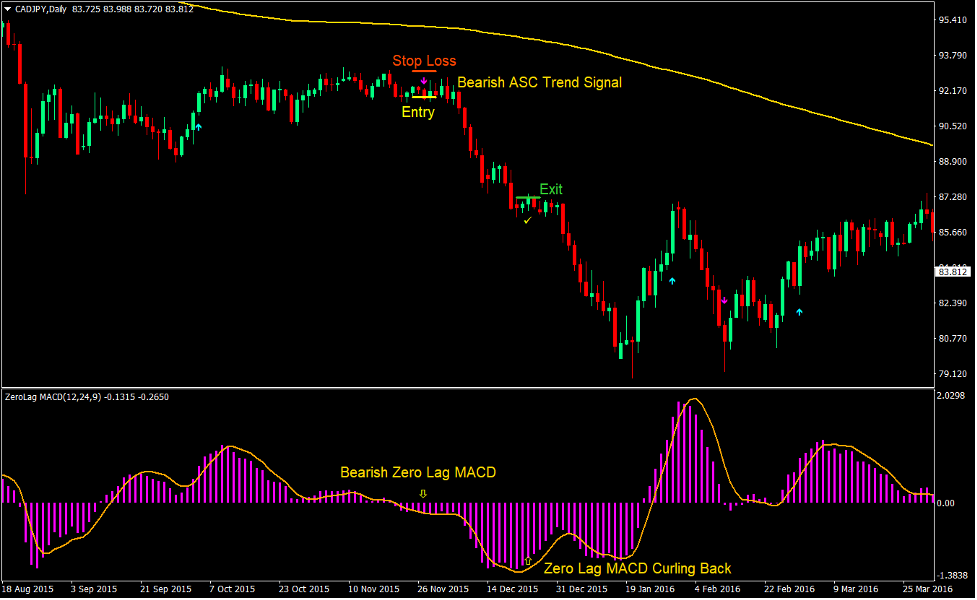Click the 23 Oct 2015 date label
Image resolution: width=977 pixels, height=600 pixels.
click(304, 589)
